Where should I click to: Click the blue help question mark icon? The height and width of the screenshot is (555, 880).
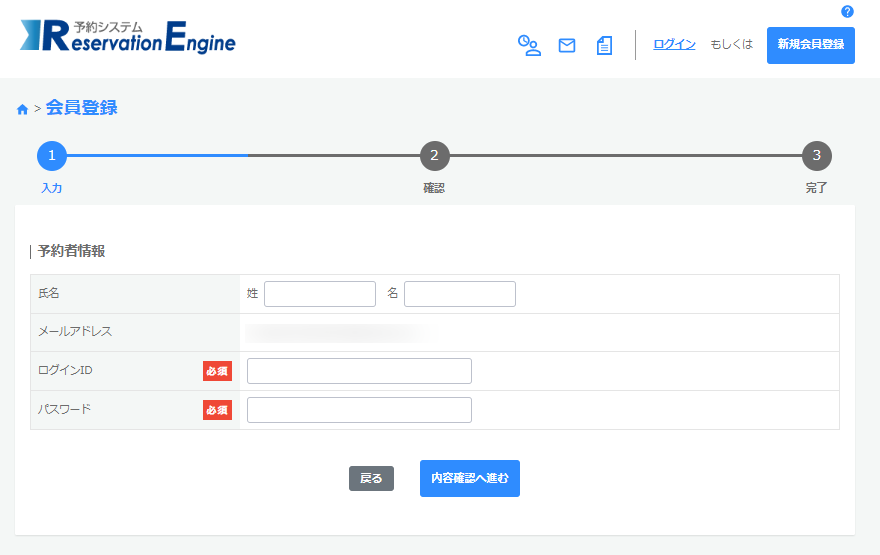click(x=847, y=11)
